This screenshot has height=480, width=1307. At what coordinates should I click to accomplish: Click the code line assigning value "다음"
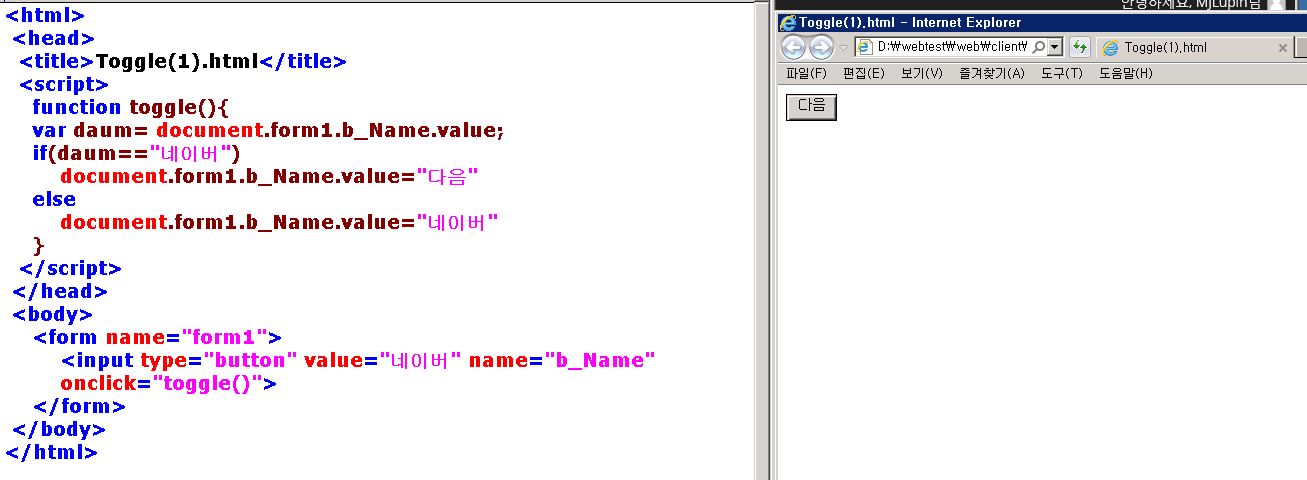[269, 176]
